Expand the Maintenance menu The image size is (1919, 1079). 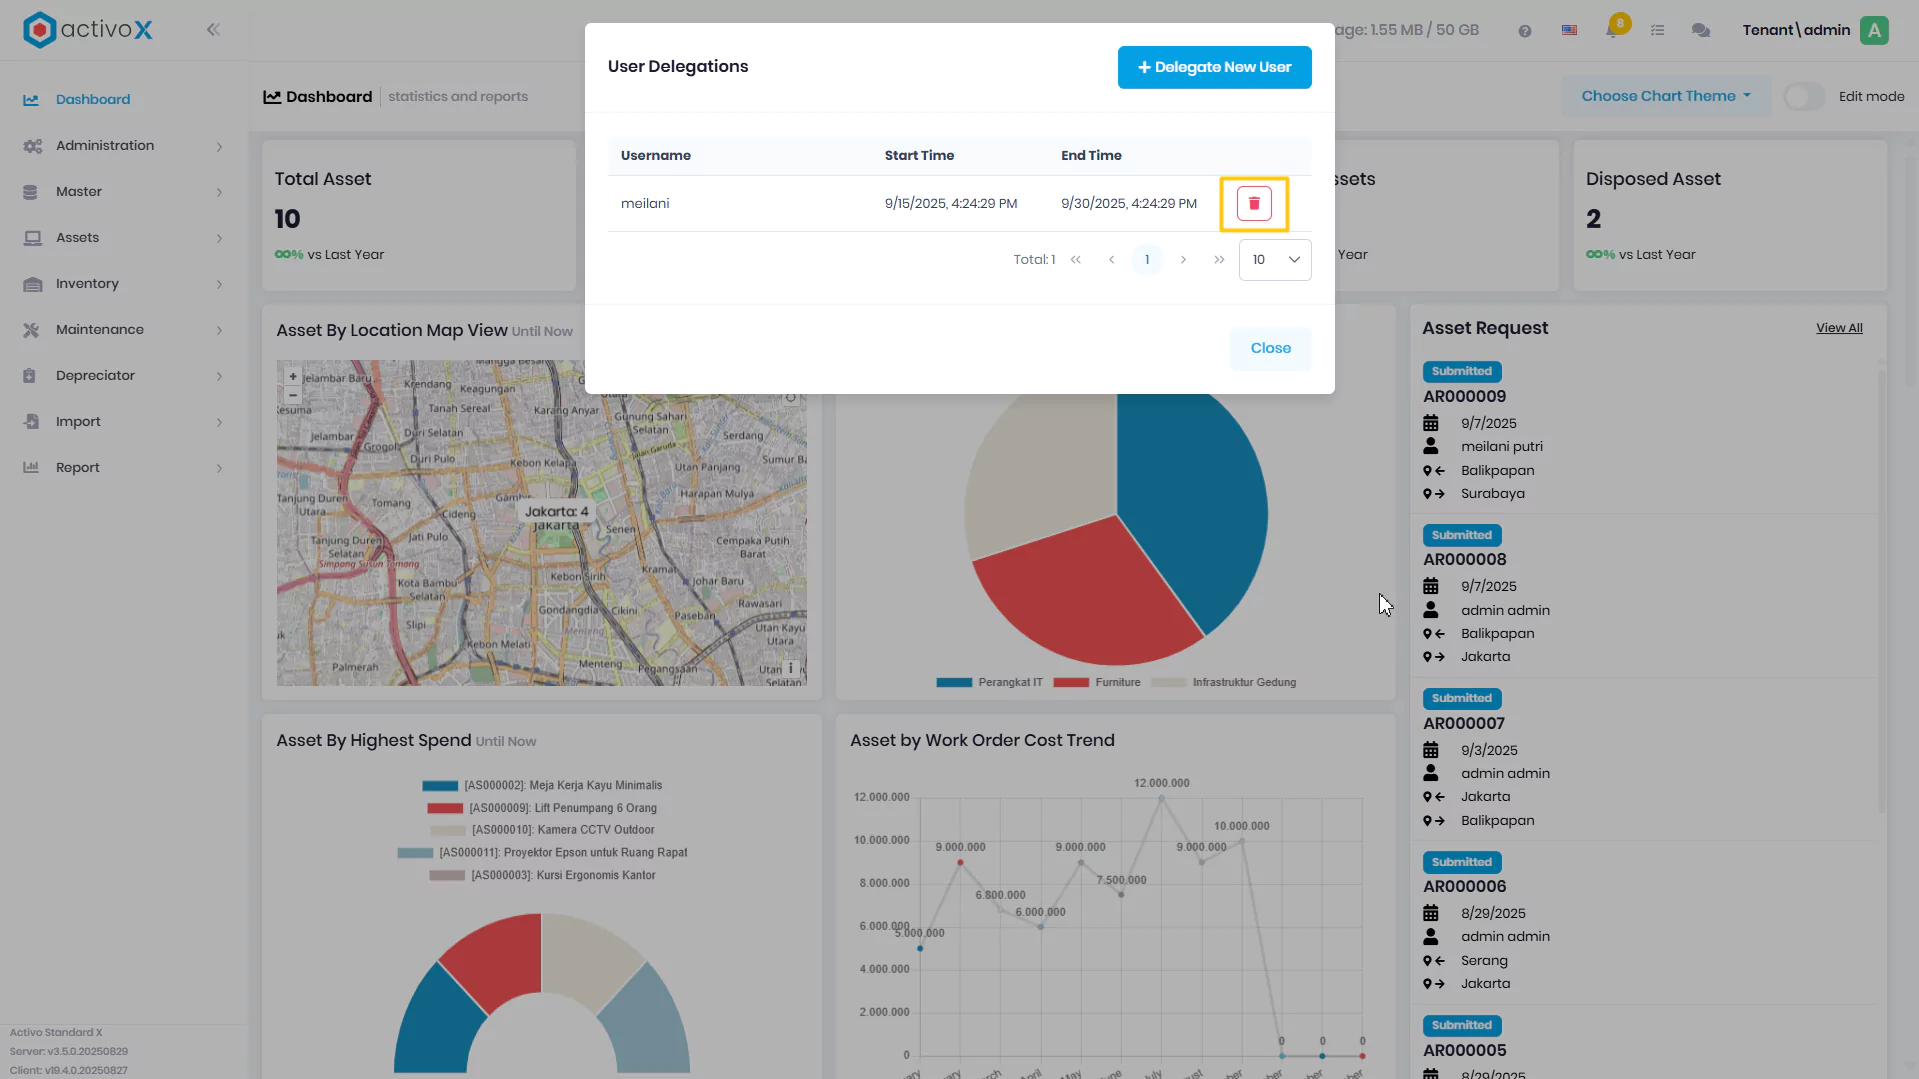[x=124, y=330]
